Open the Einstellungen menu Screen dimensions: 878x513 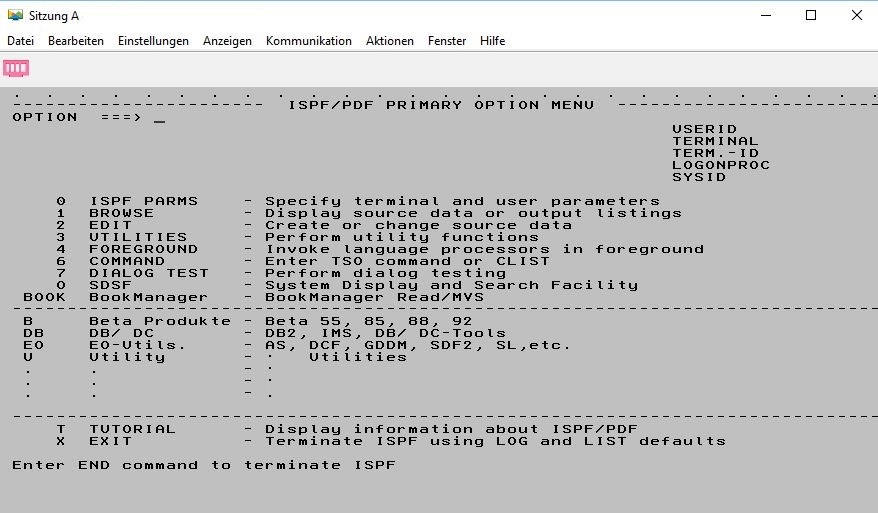[153, 41]
